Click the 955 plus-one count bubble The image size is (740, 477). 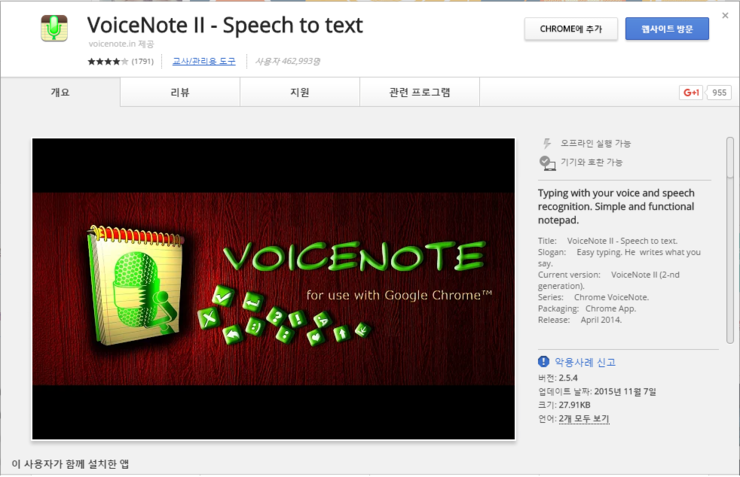tap(719, 92)
